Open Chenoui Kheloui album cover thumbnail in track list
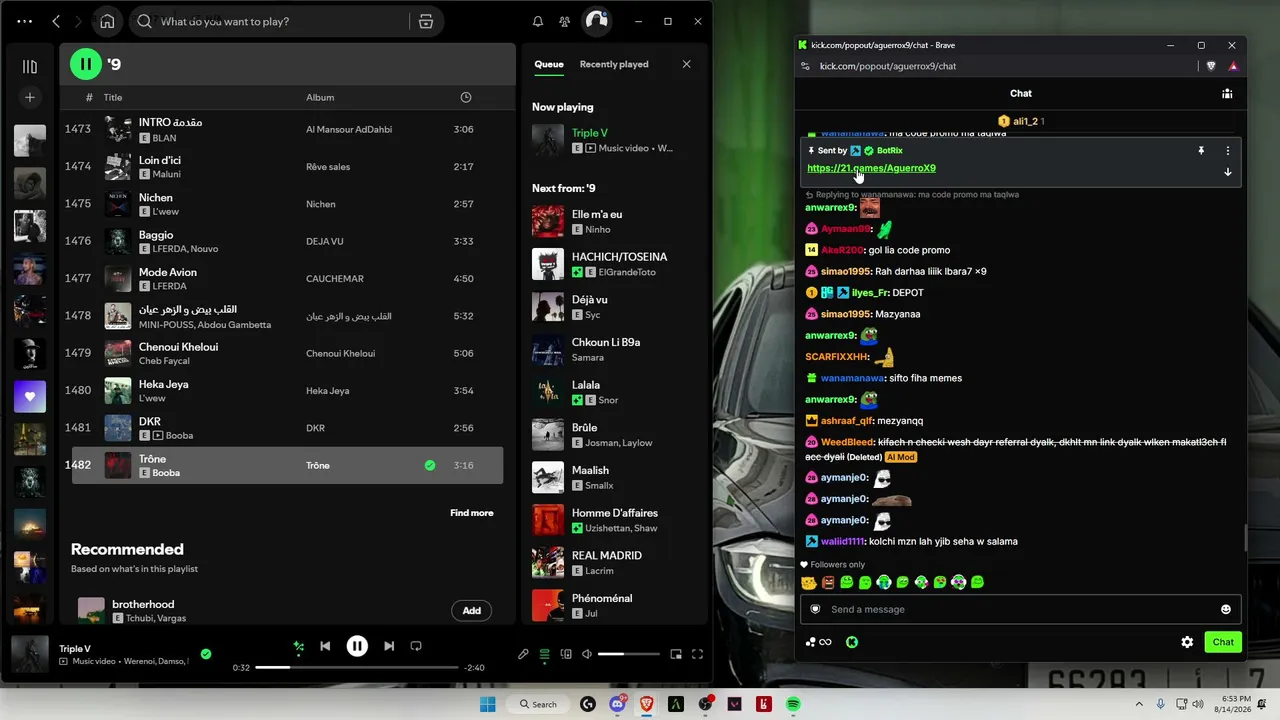This screenshot has width=1280, height=720. click(x=118, y=353)
